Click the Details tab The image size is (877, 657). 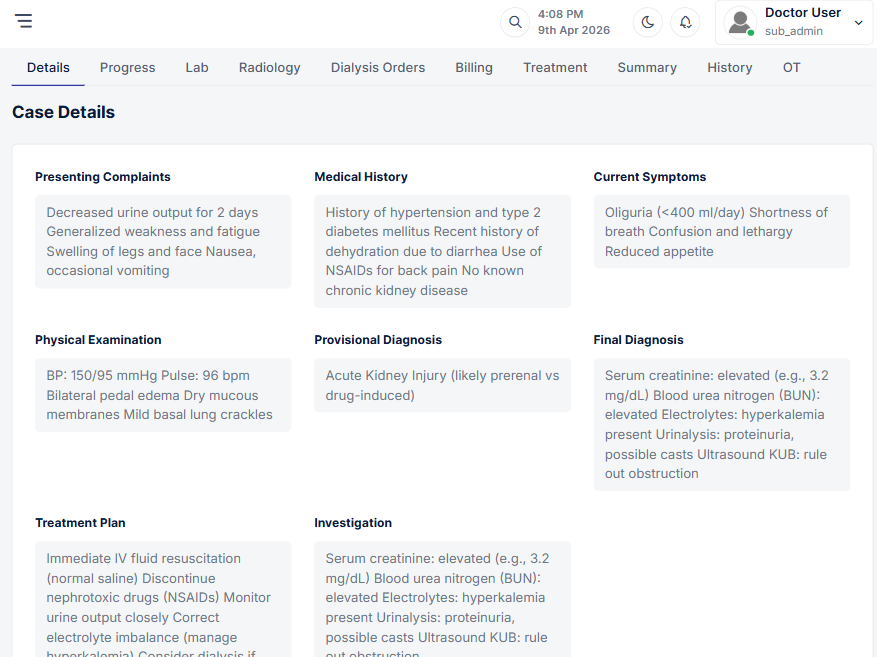click(x=48, y=68)
